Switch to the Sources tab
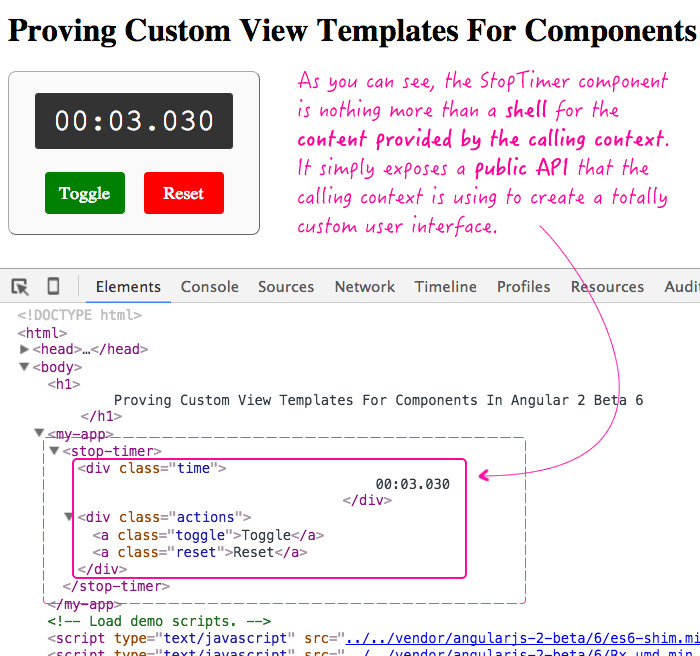Viewport: 700px width, 656px height. [286, 287]
